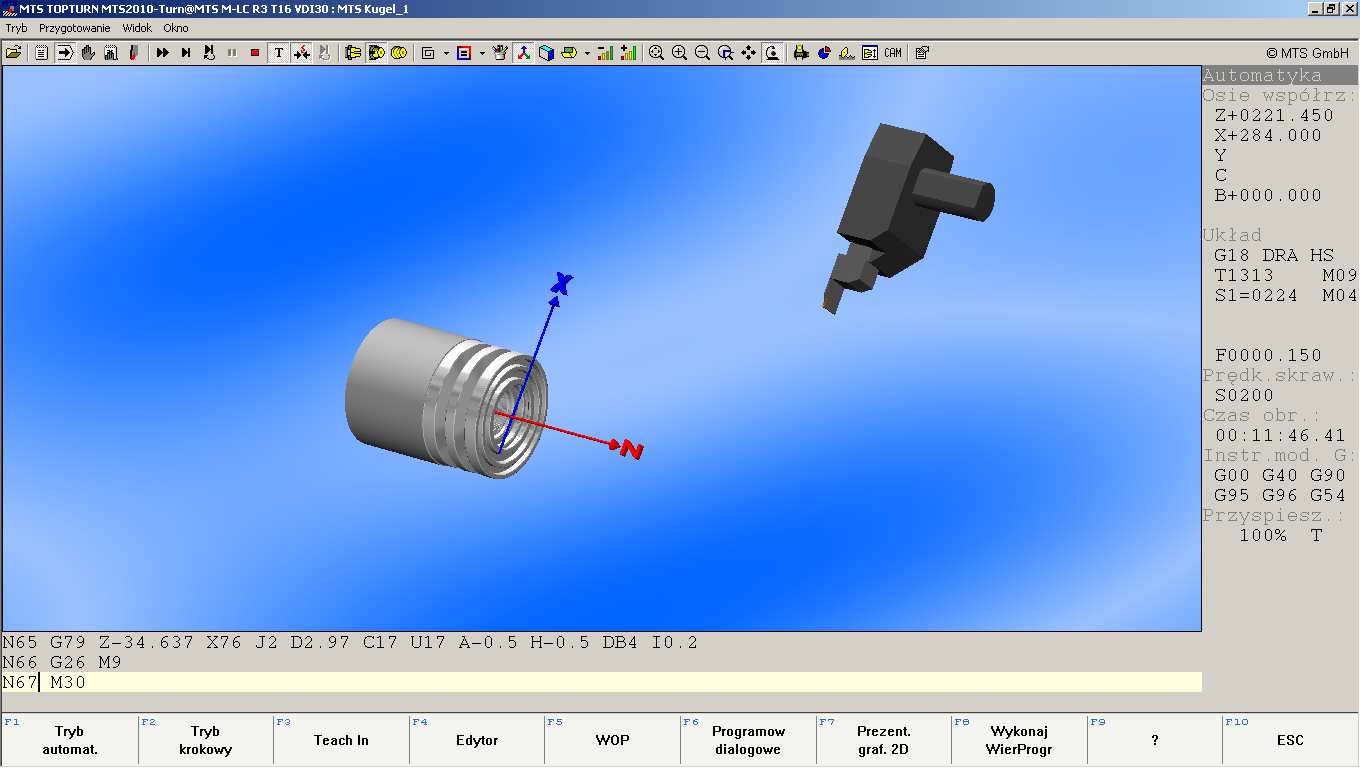Click F5 WOP softkey
Screen dimensions: 1360x768
click(612, 740)
